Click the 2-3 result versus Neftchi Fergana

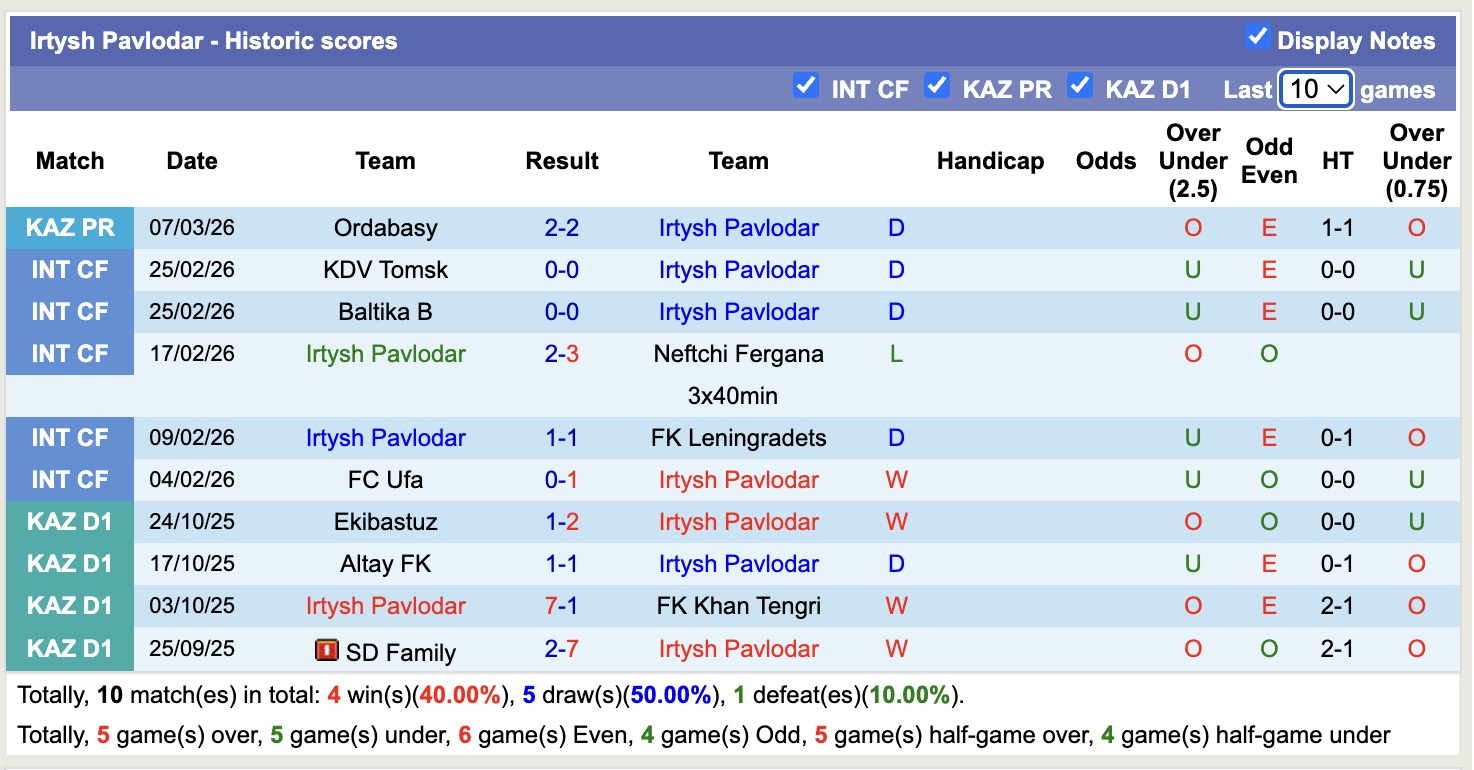562,354
